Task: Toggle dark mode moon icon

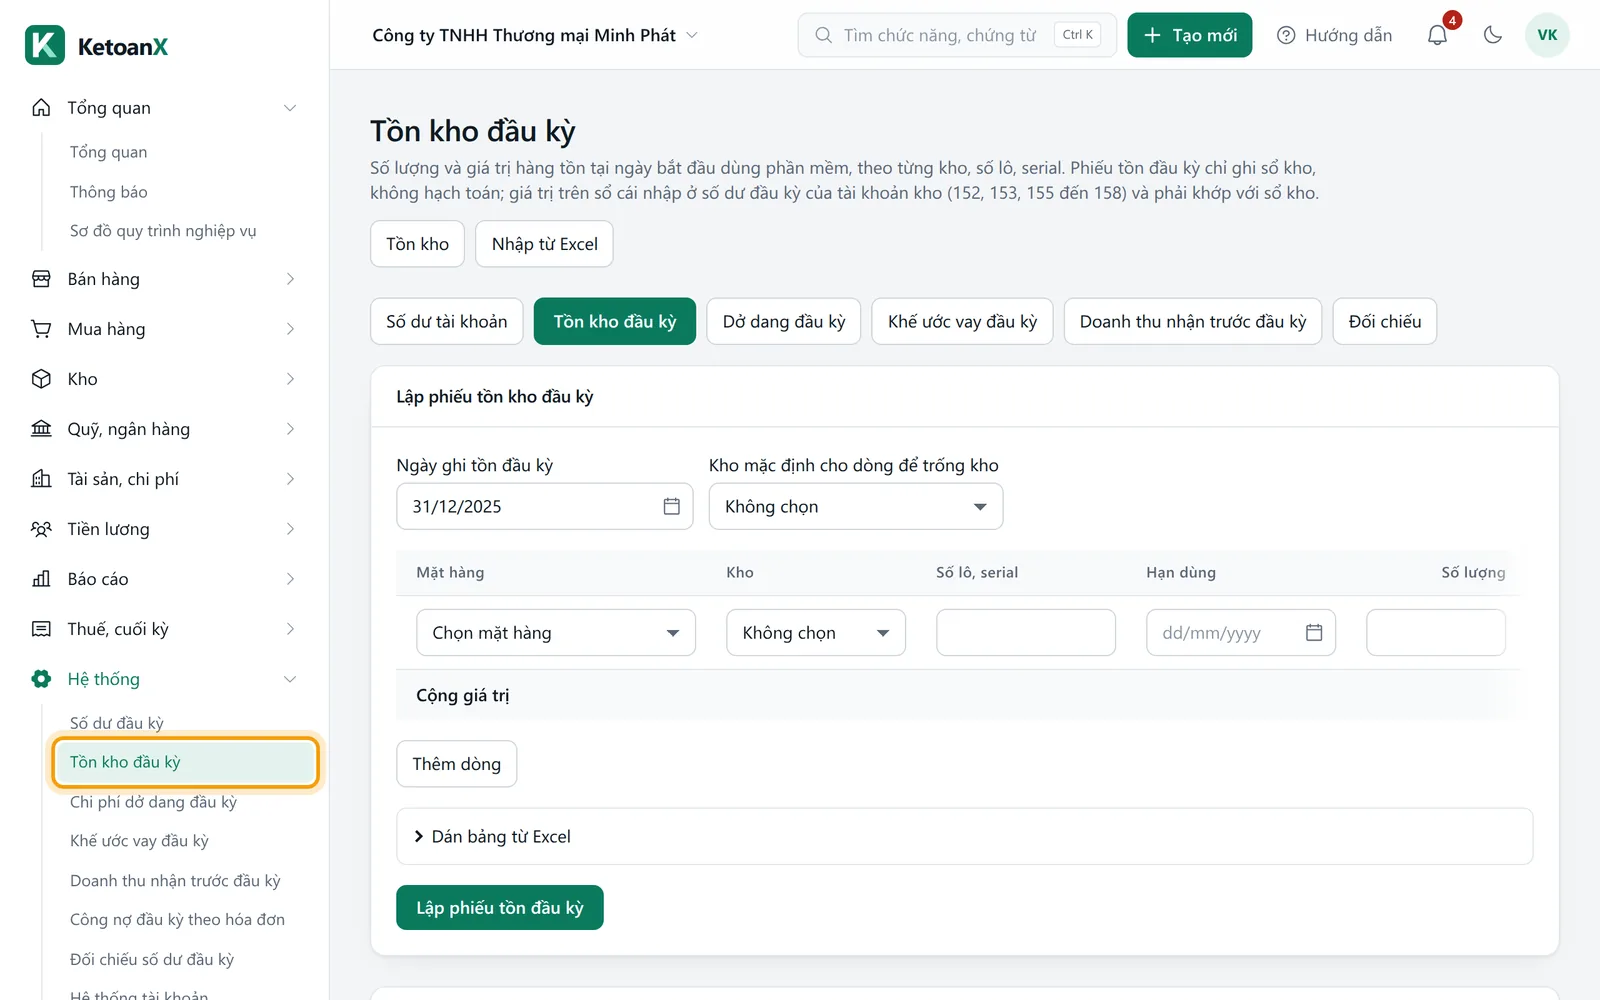Action: [x=1493, y=35]
